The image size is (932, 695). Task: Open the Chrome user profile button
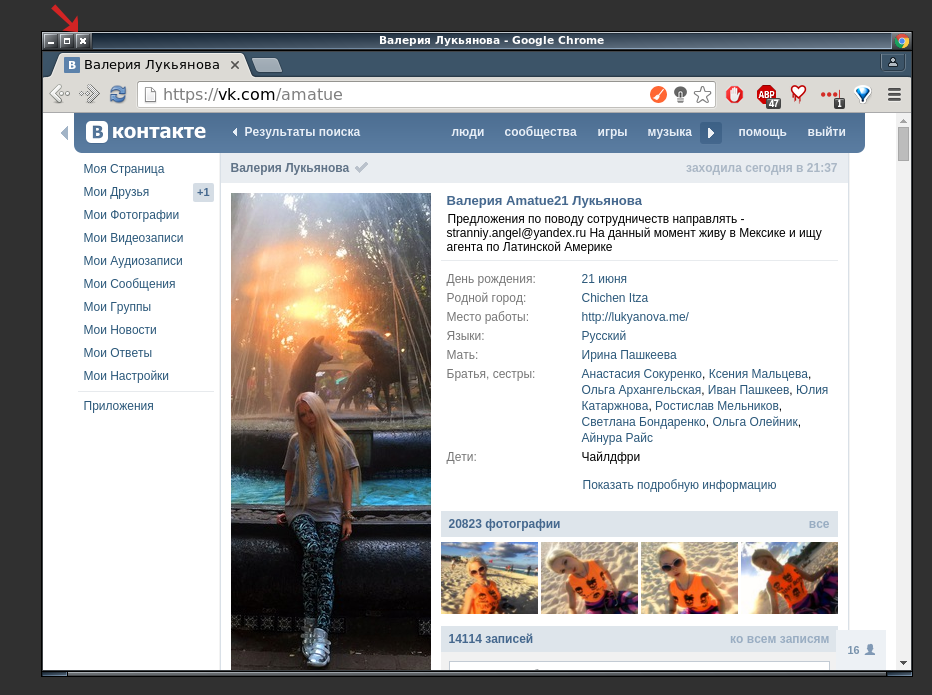pyautogui.click(x=892, y=62)
